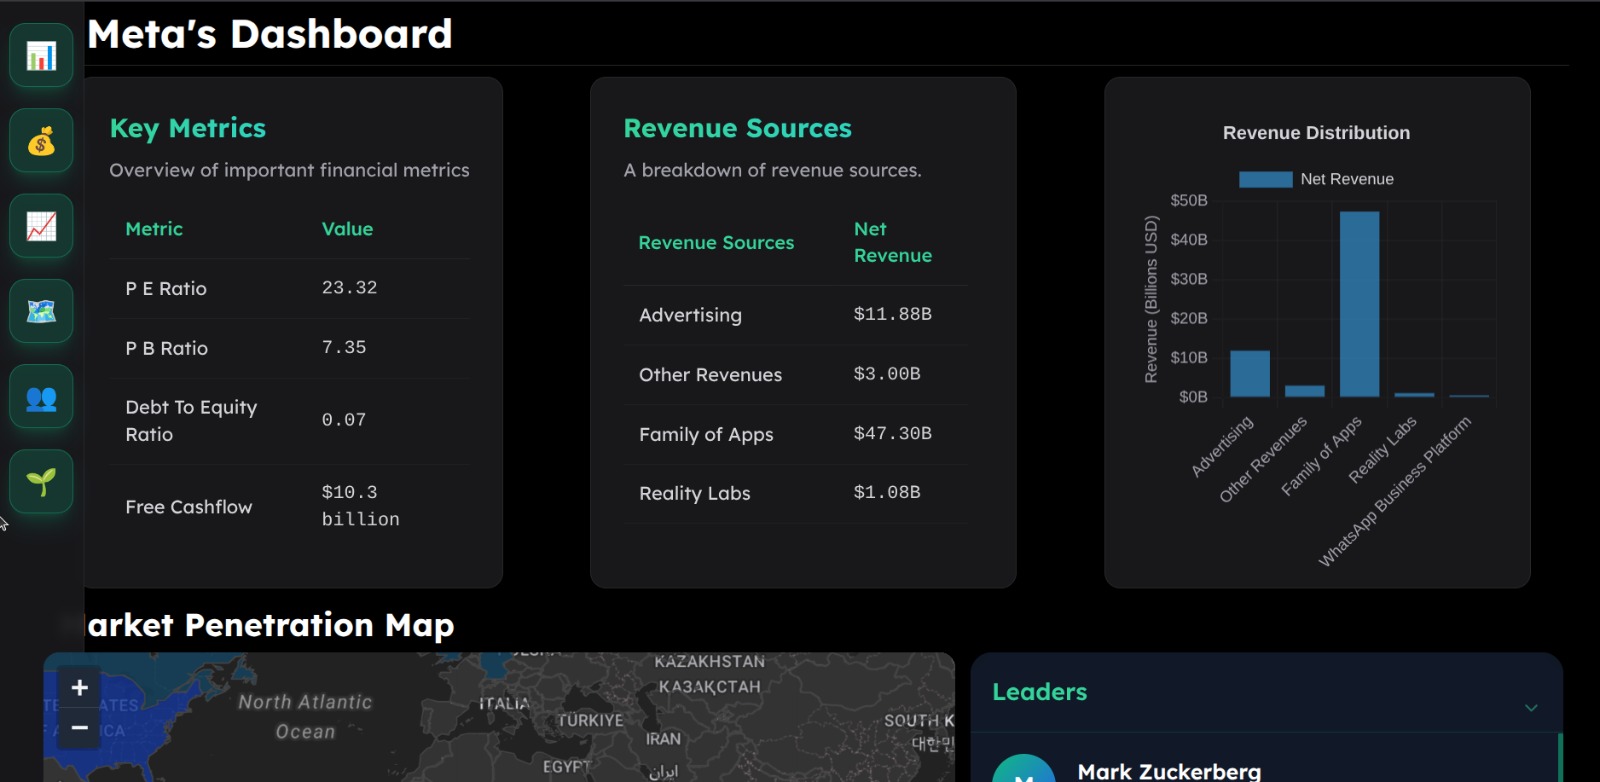The height and width of the screenshot is (782, 1600).
Task: Toggle the Net Revenue legend swatch
Action: (x=1265, y=179)
